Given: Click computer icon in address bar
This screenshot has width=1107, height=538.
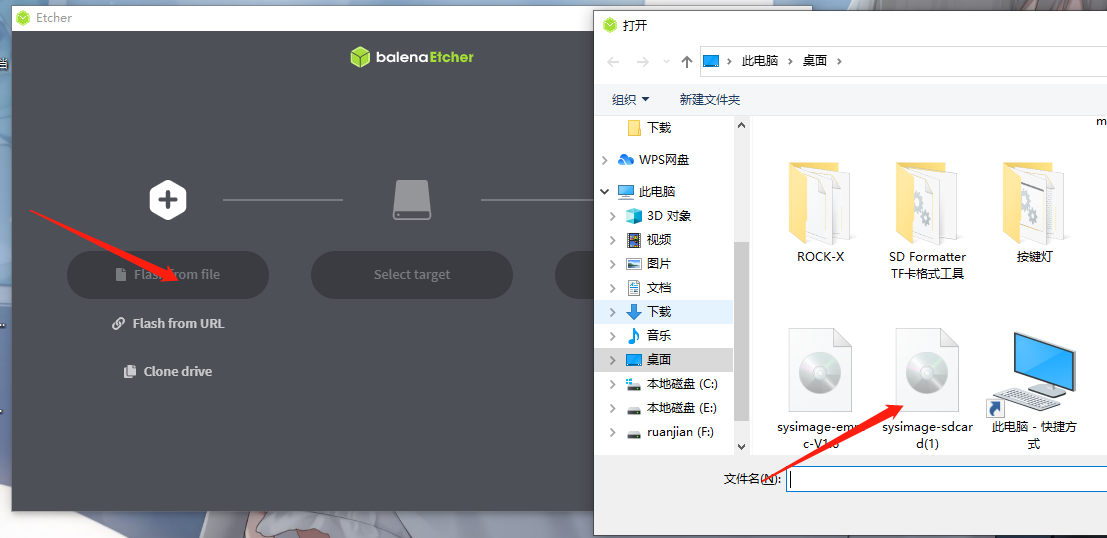Looking at the screenshot, I should coord(711,61).
